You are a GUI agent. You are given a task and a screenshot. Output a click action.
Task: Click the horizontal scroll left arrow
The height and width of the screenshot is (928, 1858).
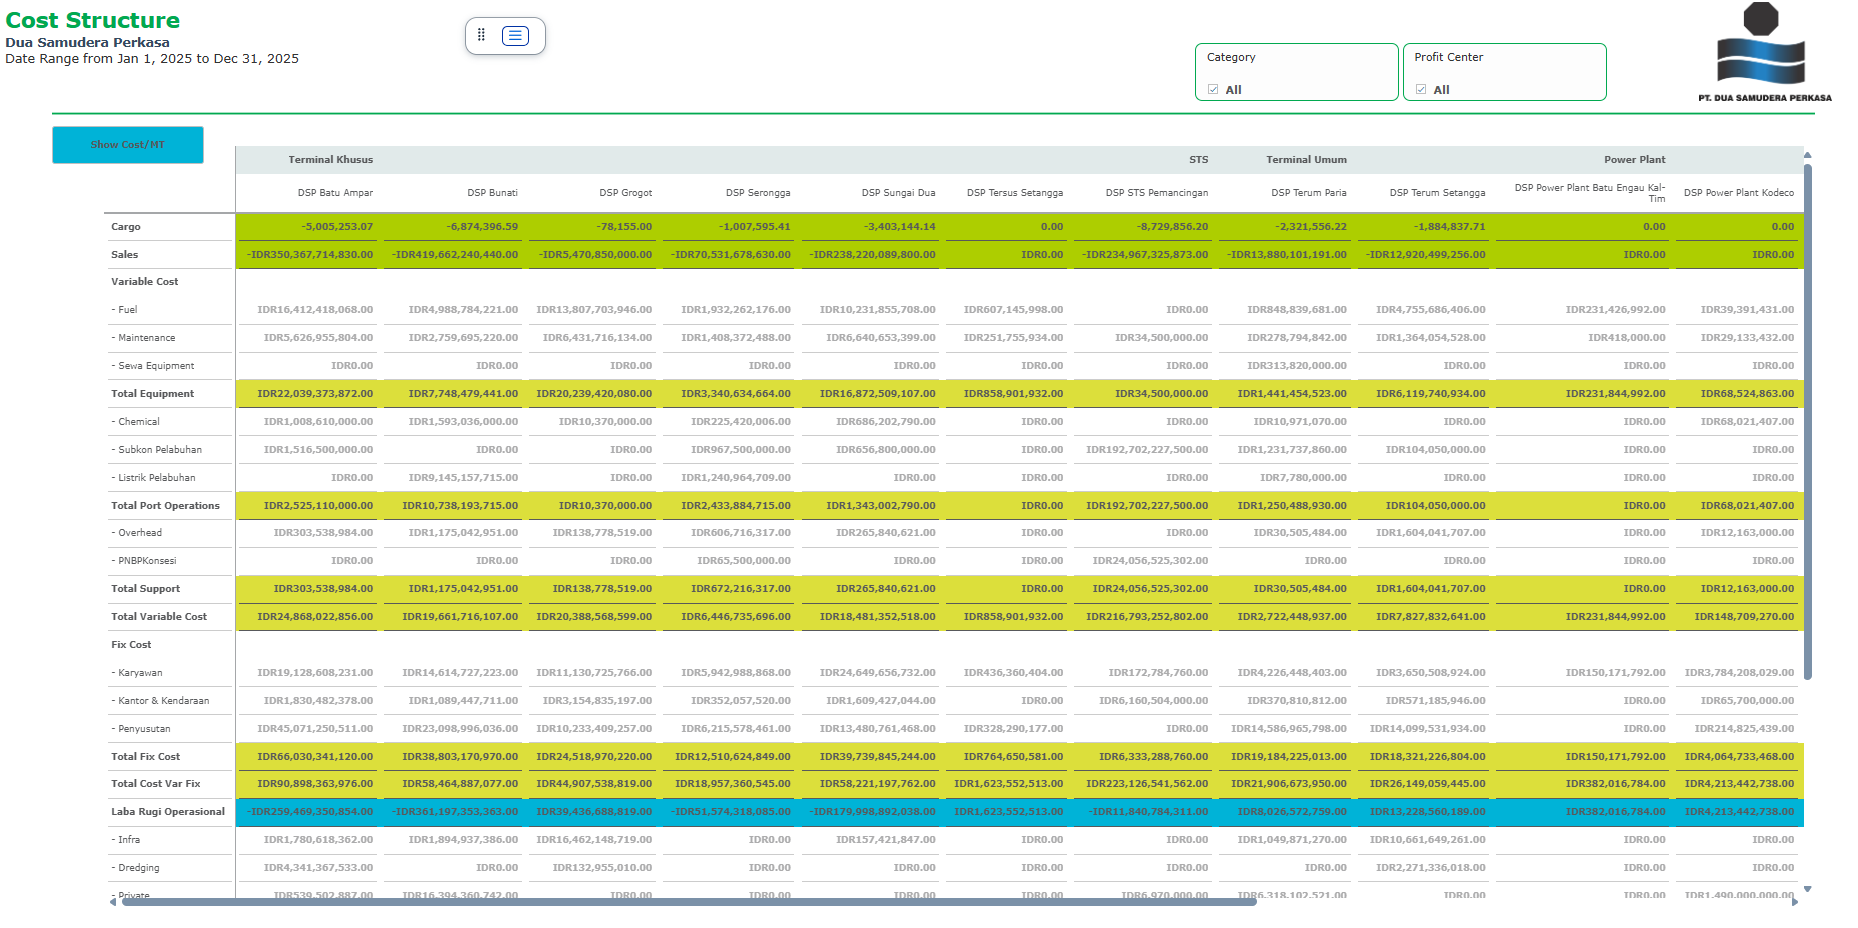tap(112, 902)
